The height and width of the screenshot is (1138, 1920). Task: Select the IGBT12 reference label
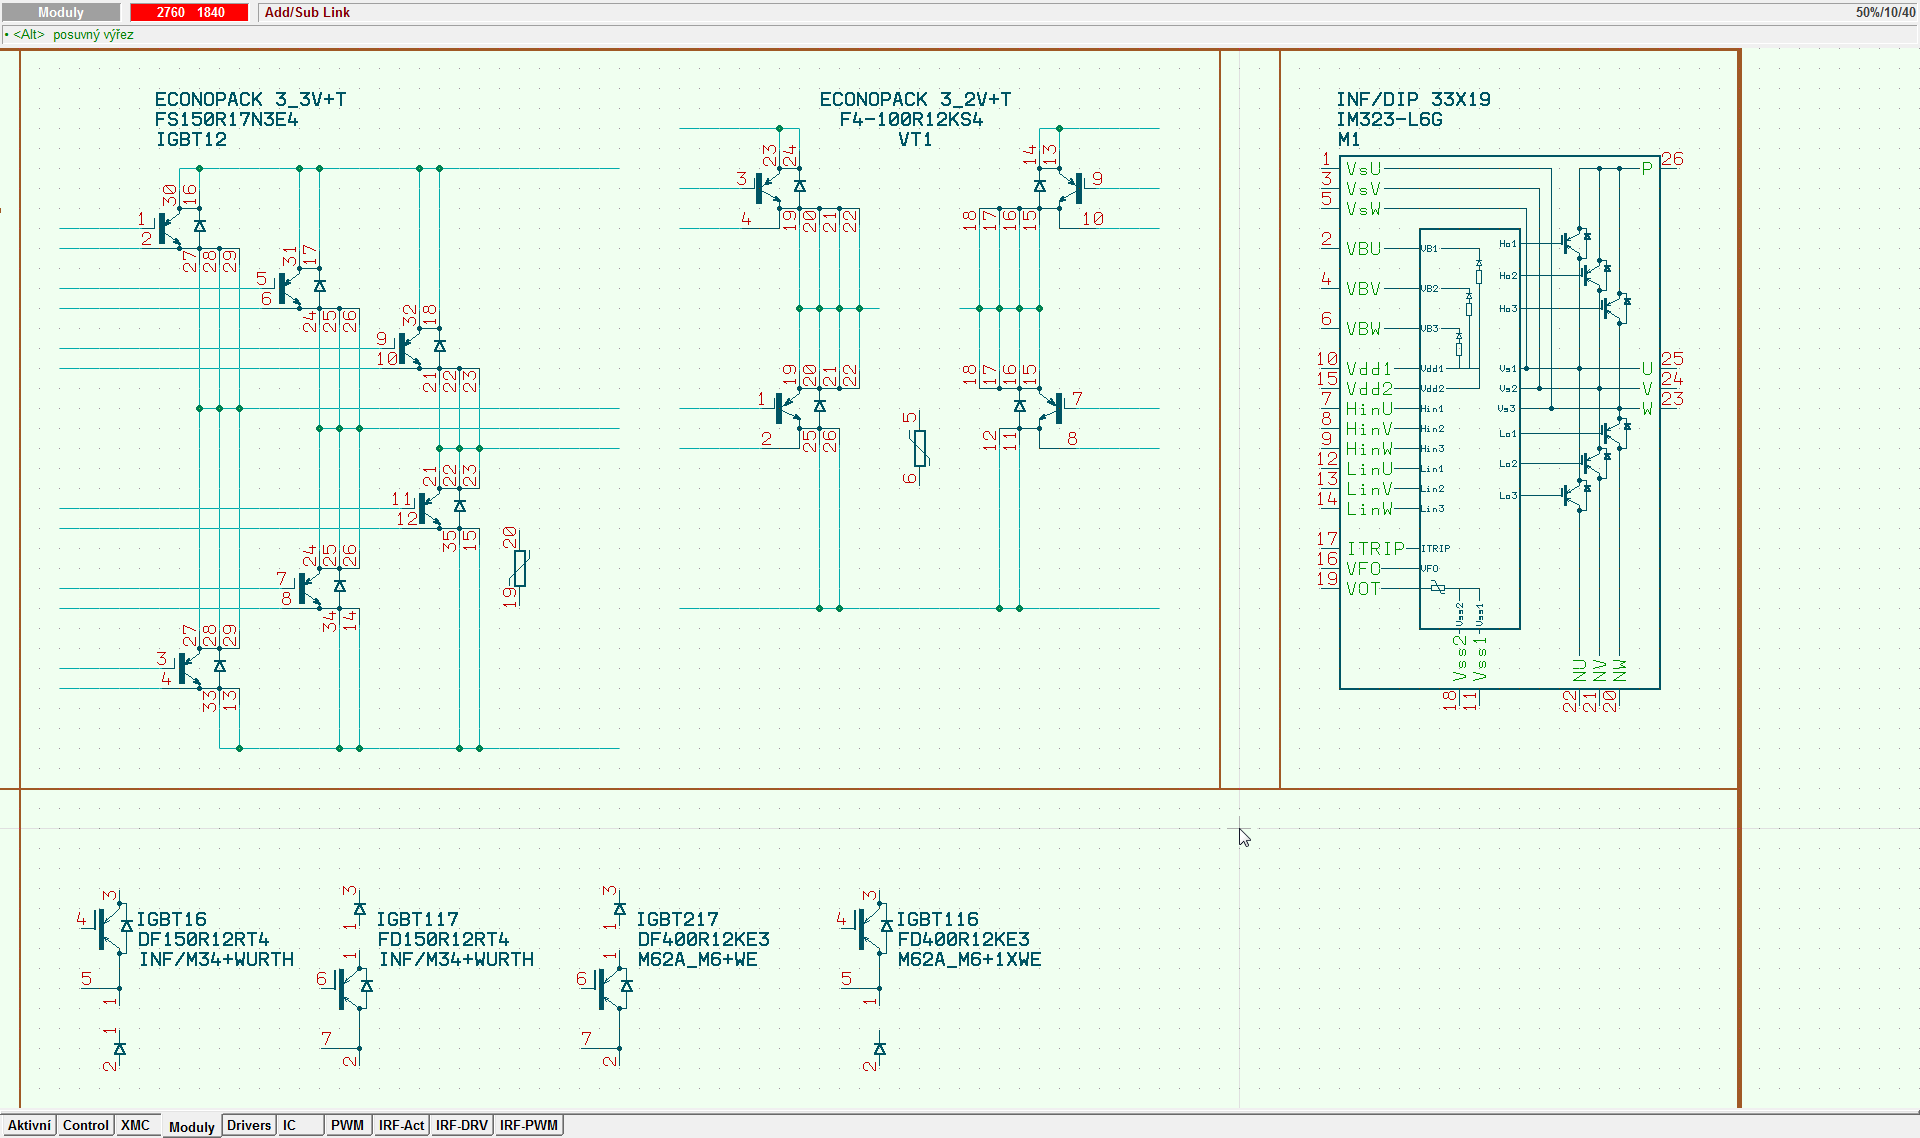pos(191,139)
